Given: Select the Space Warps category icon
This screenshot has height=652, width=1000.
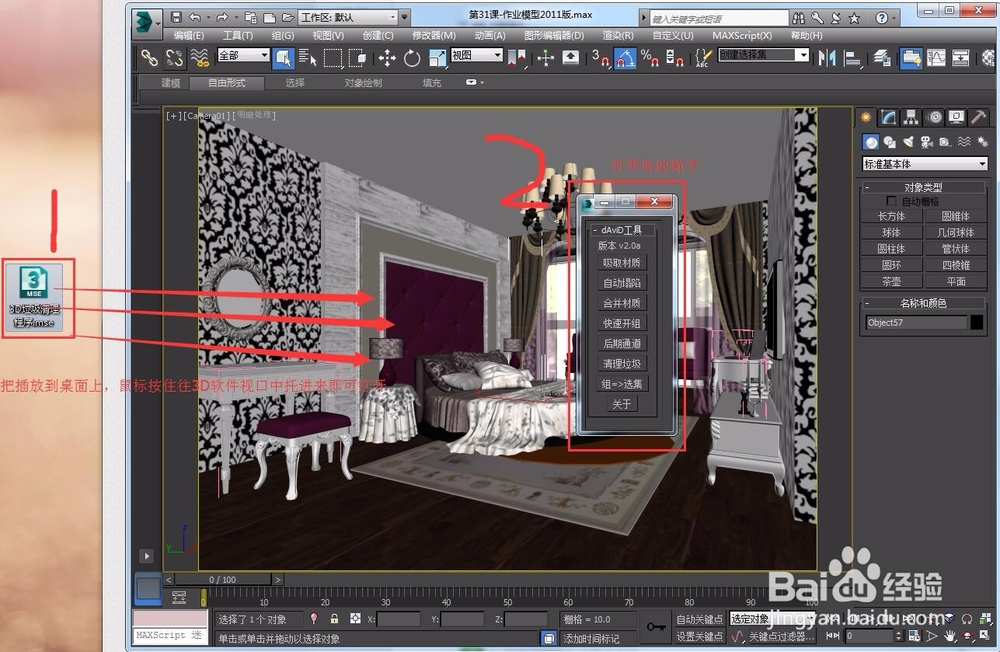Looking at the screenshot, I should (x=964, y=142).
